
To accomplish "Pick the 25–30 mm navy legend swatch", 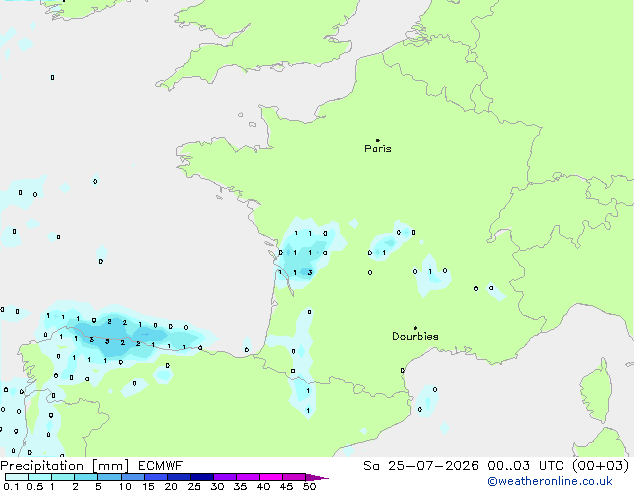I will (201, 477).
